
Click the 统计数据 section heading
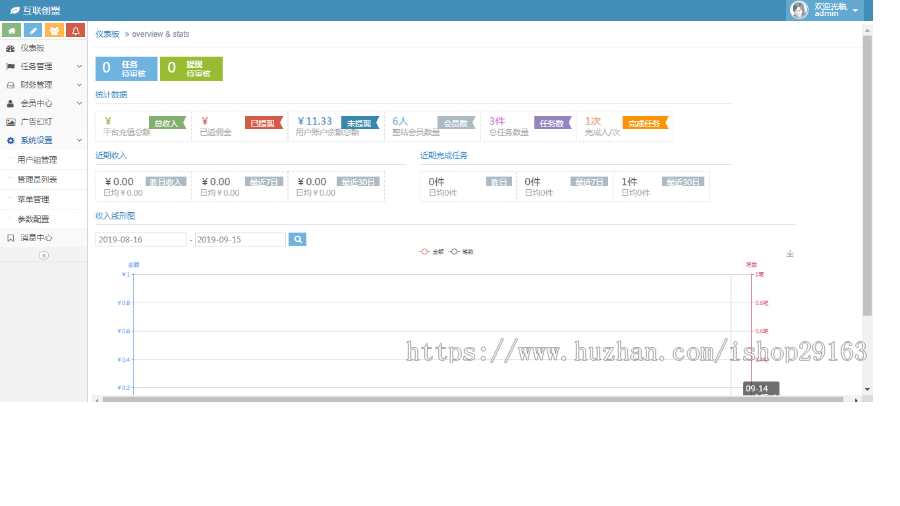[111, 95]
